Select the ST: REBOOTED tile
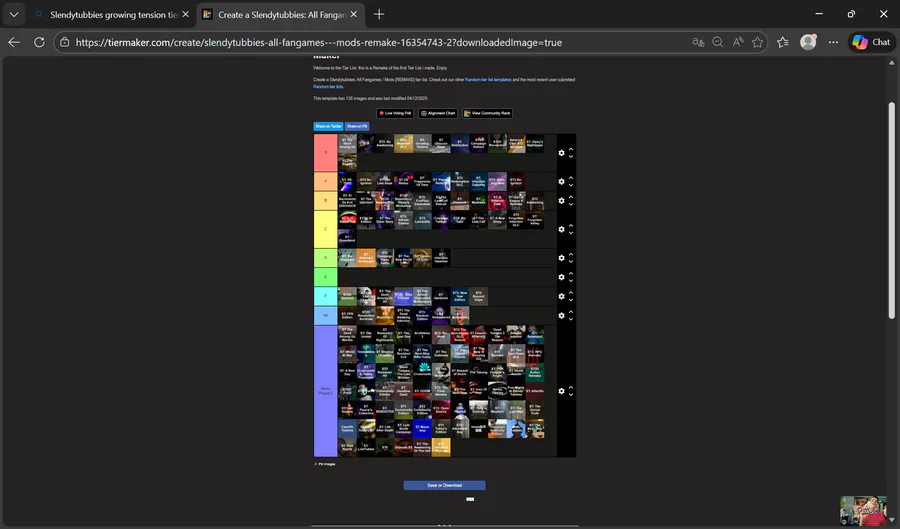Image resolution: width=900 pixels, height=529 pixels. [x=385, y=410]
